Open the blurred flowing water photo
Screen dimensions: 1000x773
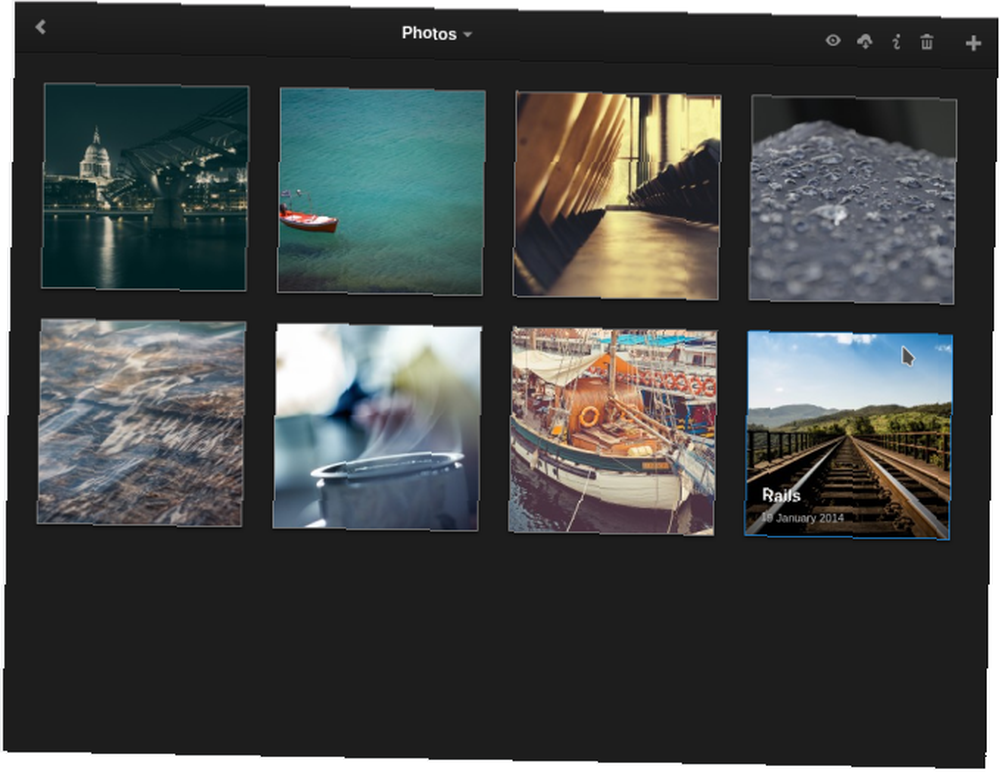[141, 423]
